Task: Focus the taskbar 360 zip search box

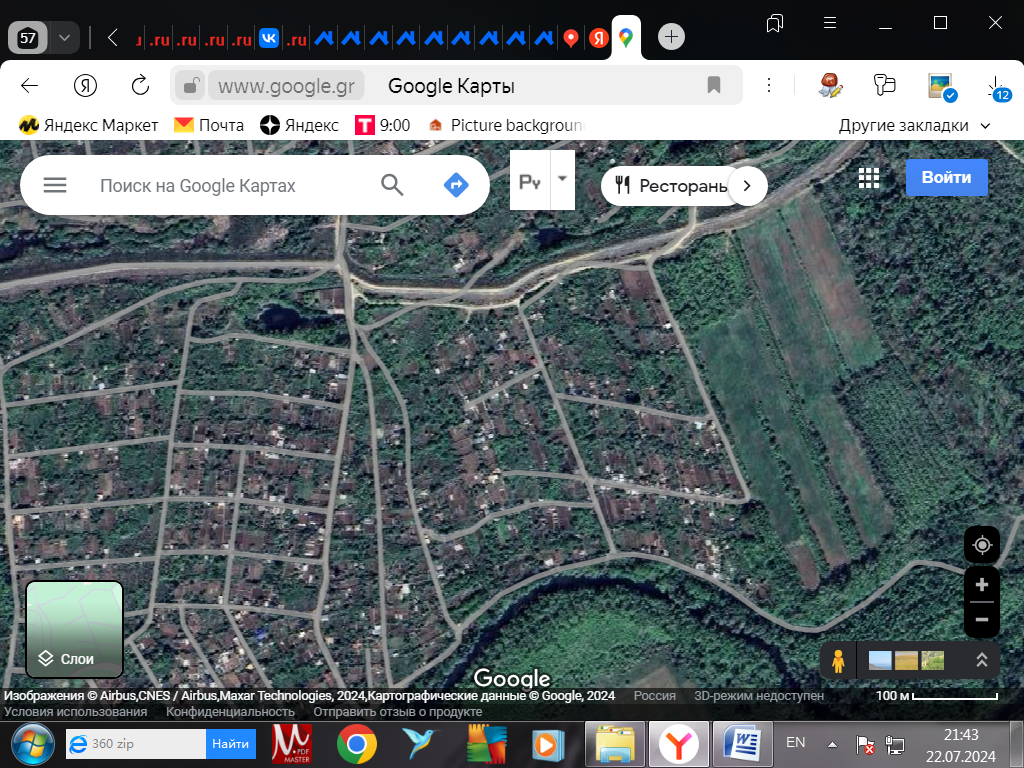Action: click(x=136, y=744)
